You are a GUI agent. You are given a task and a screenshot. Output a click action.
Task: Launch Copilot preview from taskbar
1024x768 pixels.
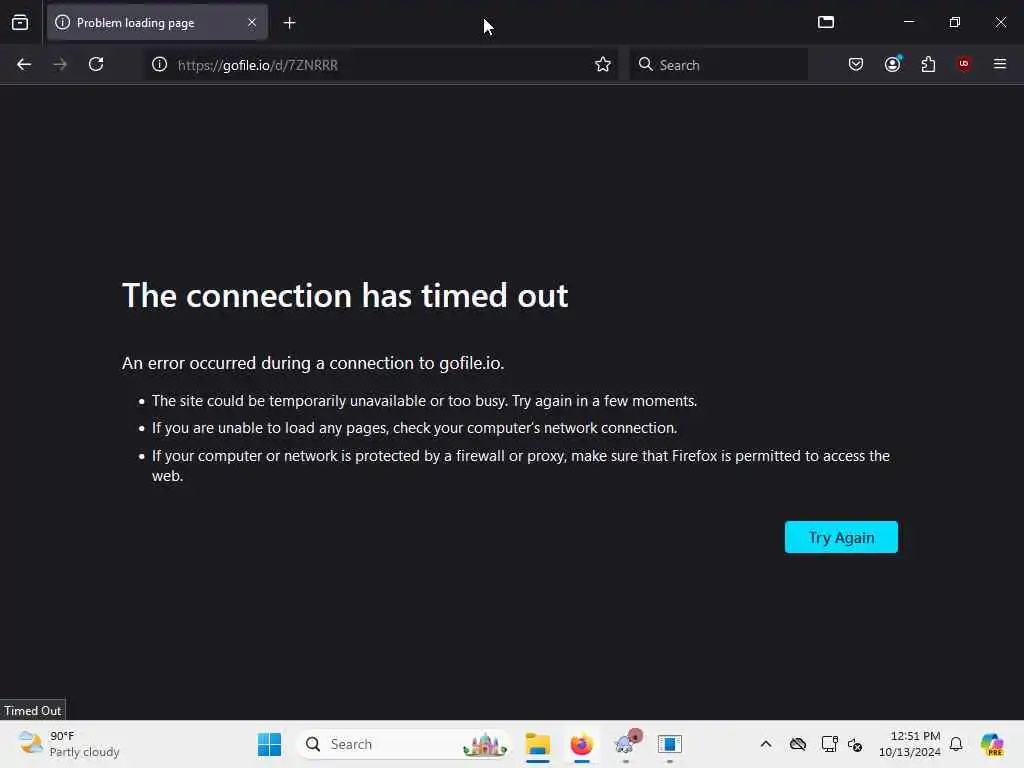992,744
